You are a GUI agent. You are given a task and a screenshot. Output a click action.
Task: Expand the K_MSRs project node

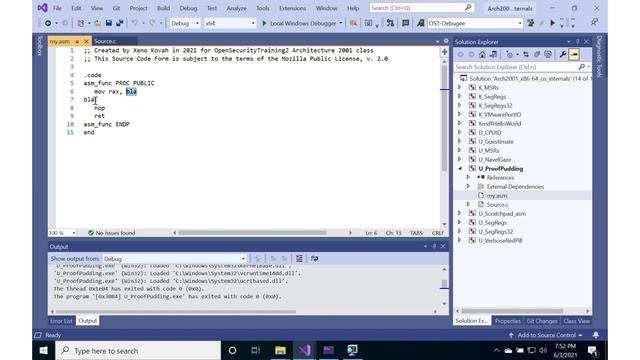(x=460, y=87)
